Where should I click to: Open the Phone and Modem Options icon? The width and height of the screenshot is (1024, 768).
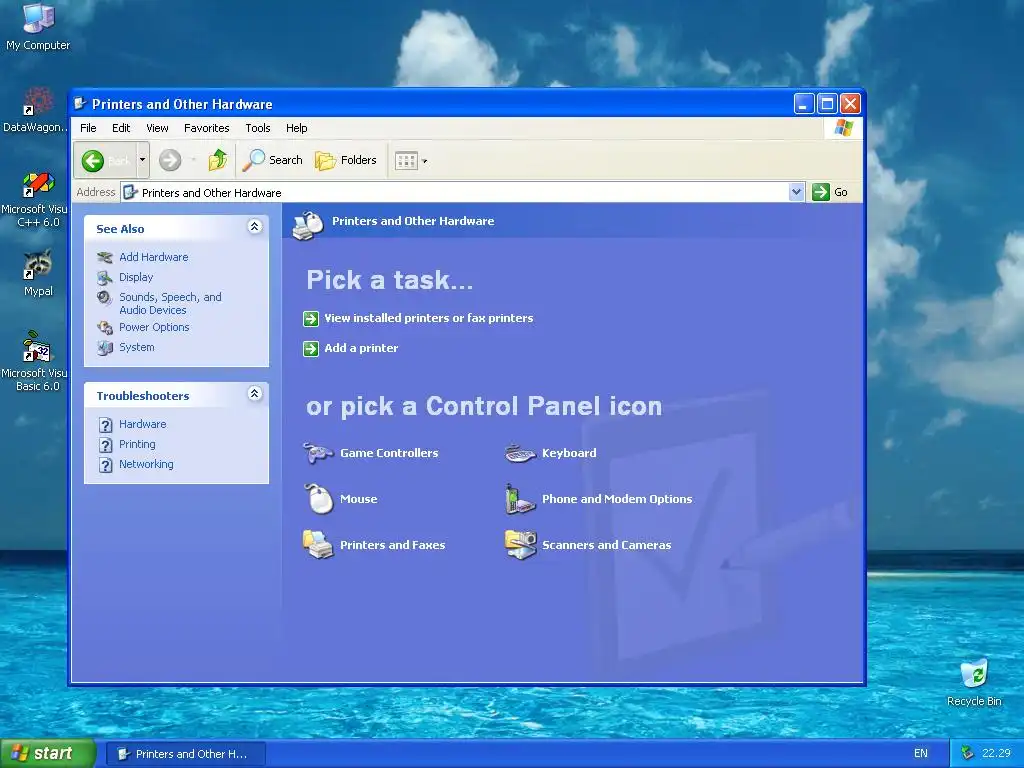click(x=520, y=499)
